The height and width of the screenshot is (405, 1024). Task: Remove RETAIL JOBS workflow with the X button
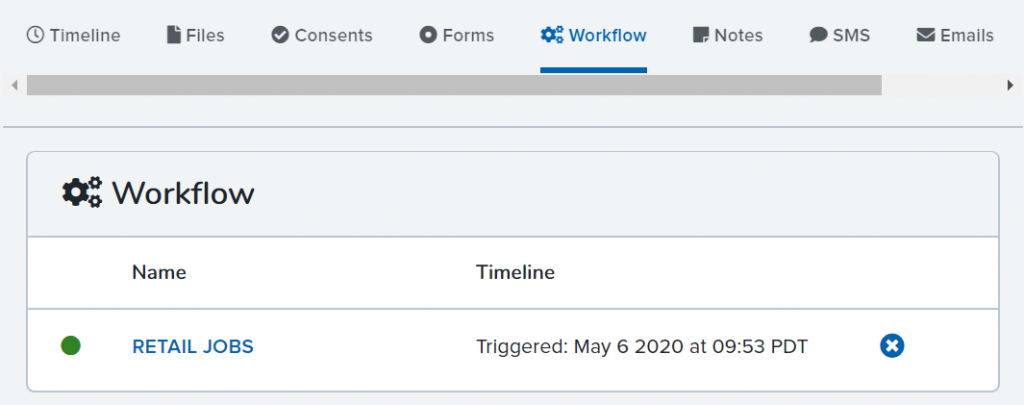(x=891, y=346)
